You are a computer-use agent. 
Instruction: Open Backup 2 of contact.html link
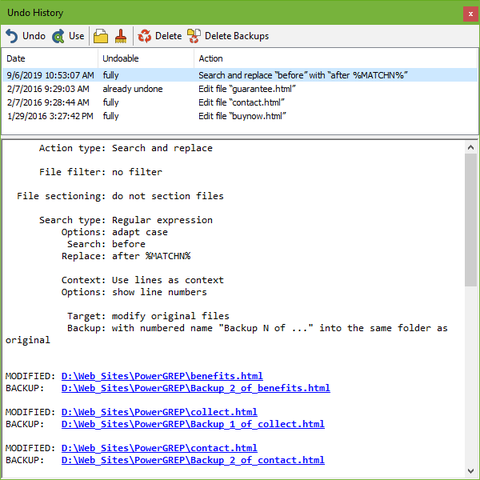point(193,460)
